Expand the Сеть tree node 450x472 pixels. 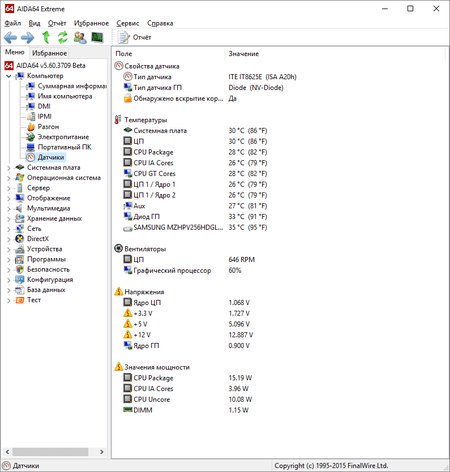click(x=9, y=229)
